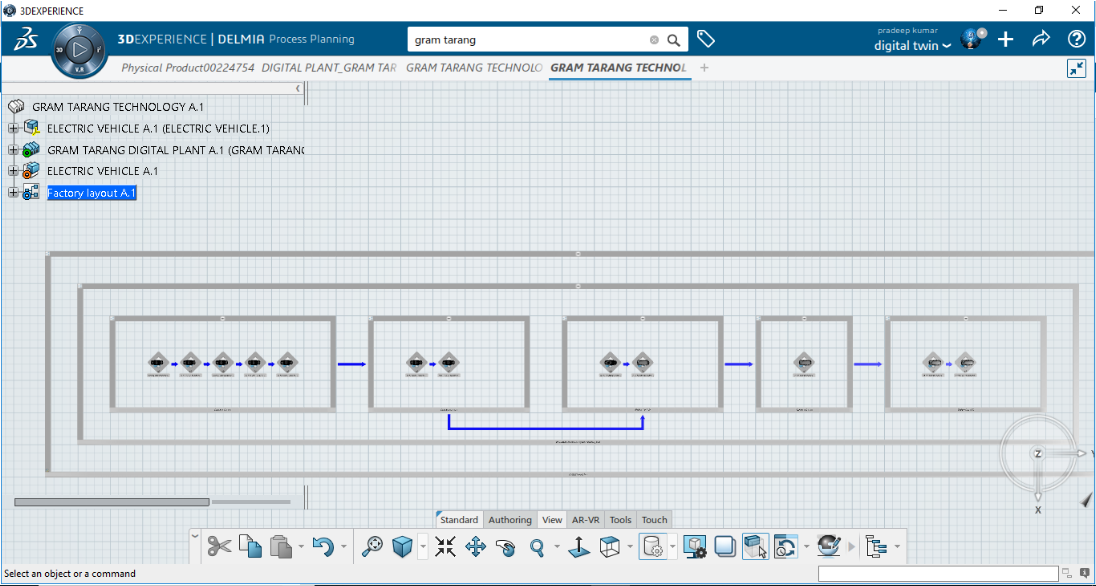Switch to the AR-VR tab
Viewport: 1096px width, 586px height.
(586, 520)
